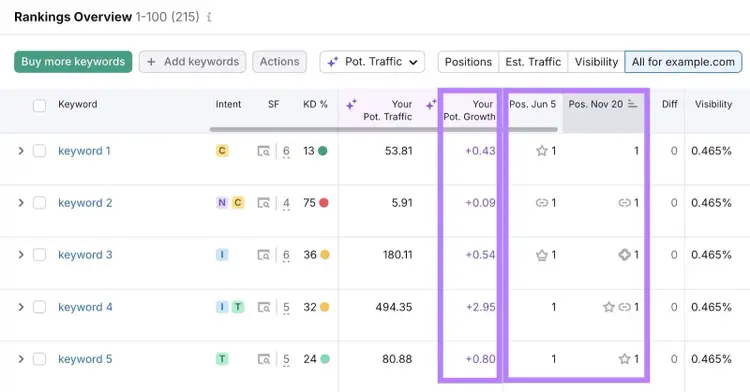Click the +0.43 growth value for keyword 1
The width and height of the screenshot is (750, 392).
[x=480, y=151]
